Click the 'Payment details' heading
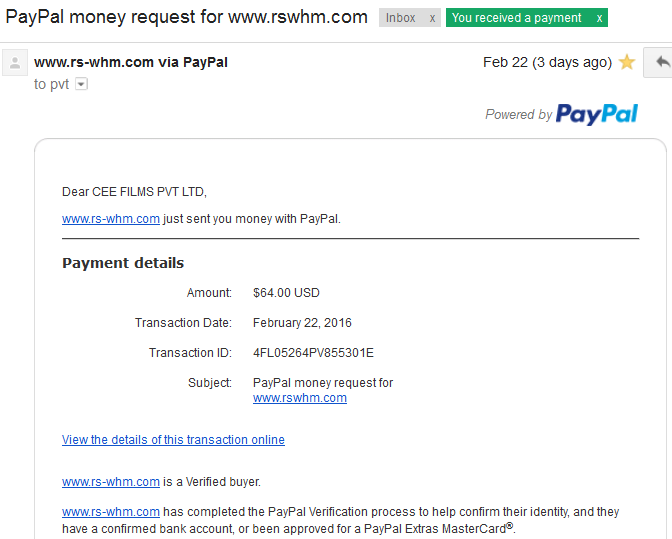The height and width of the screenshot is (539, 672). pyautogui.click(x=123, y=263)
